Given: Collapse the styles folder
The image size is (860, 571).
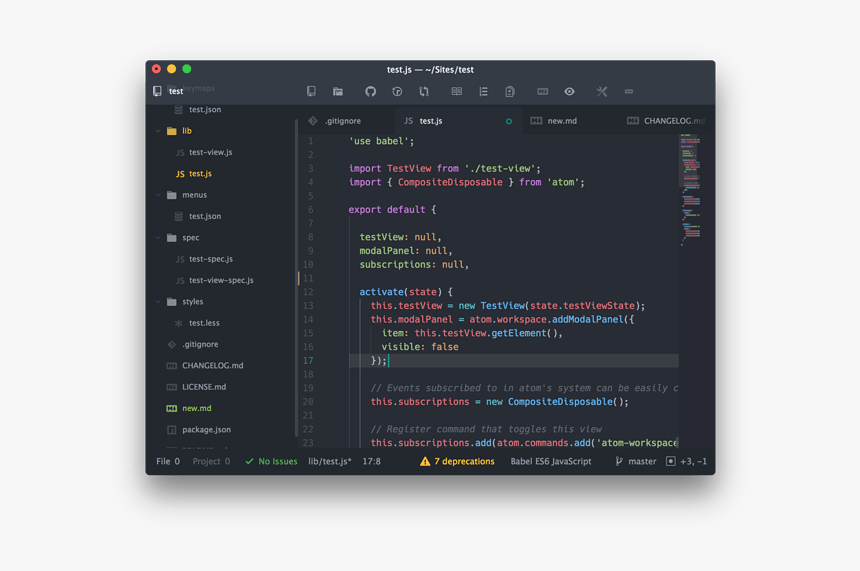Looking at the screenshot, I should [x=158, y=302].
